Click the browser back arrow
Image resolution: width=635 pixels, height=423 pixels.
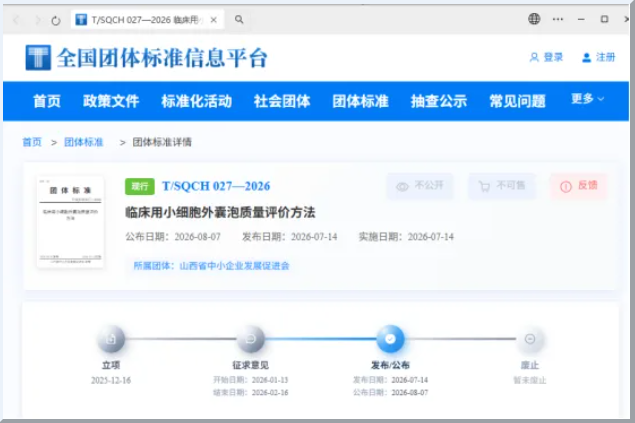[x=17, y=20]
